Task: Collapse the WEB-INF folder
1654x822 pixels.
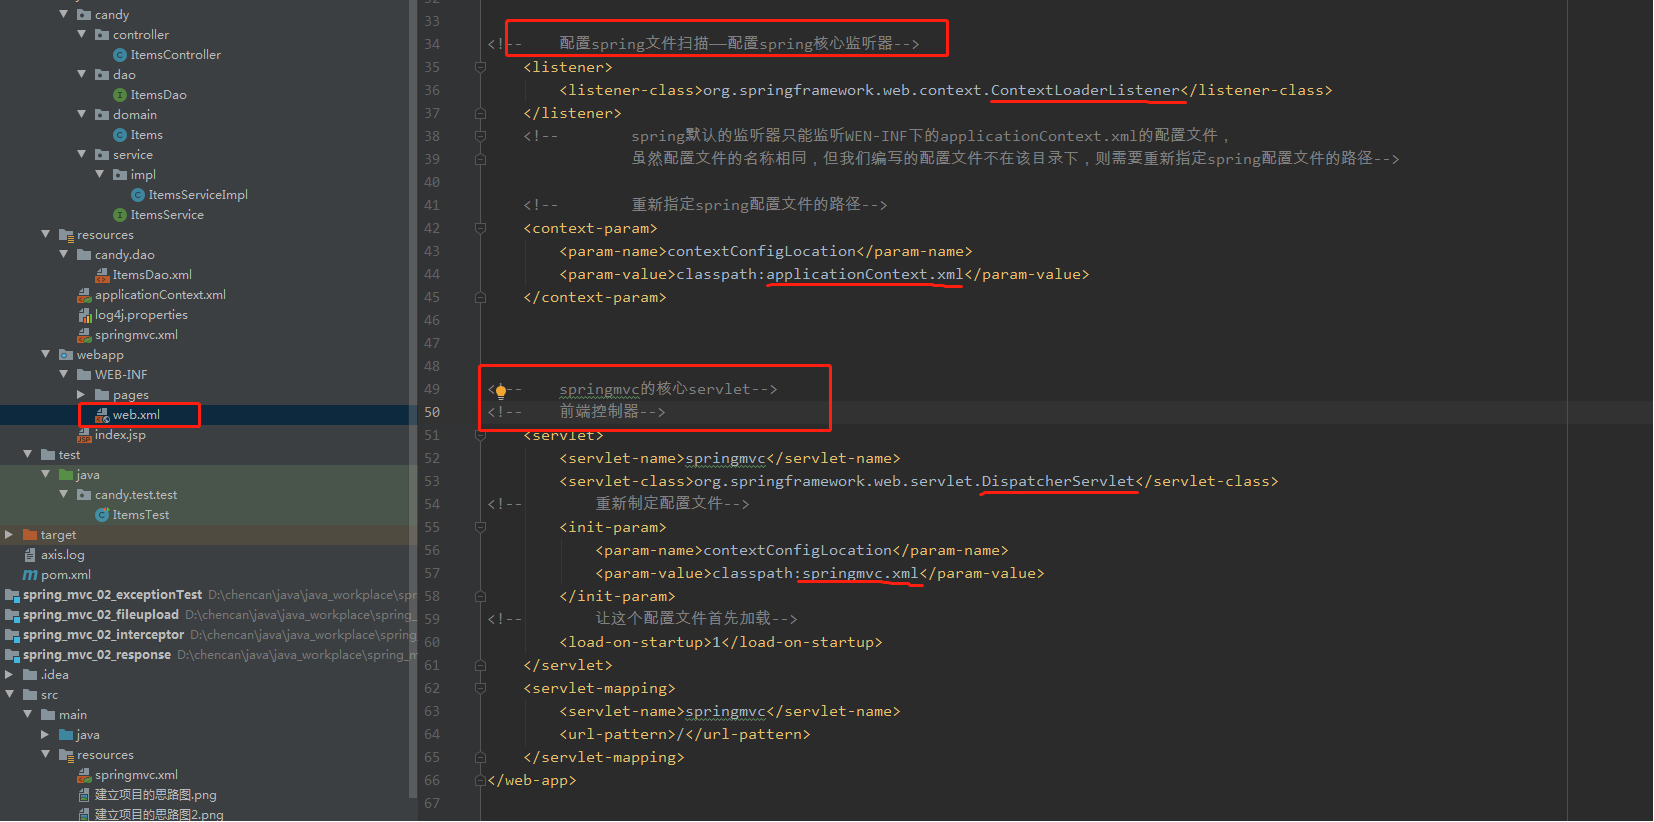Action: 64,374
